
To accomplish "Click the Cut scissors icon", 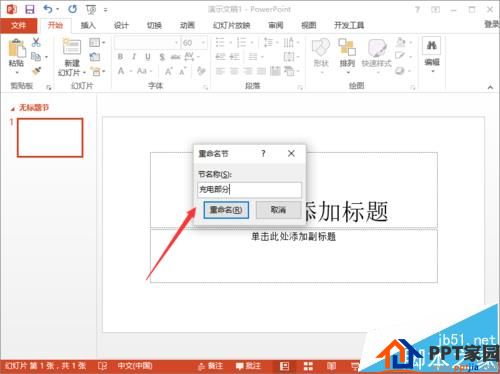I will click(x=36, y=42).
